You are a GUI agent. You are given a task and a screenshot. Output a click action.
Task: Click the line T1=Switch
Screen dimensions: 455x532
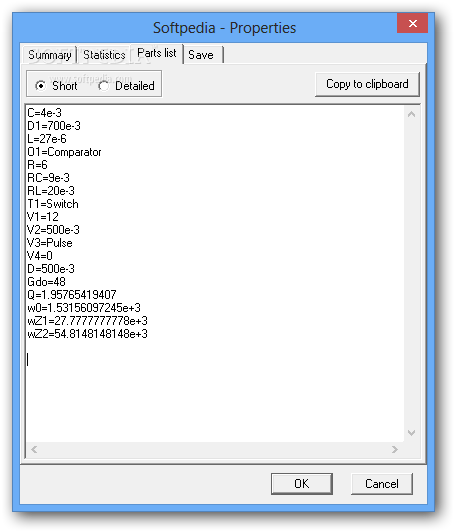click(53, 204)
